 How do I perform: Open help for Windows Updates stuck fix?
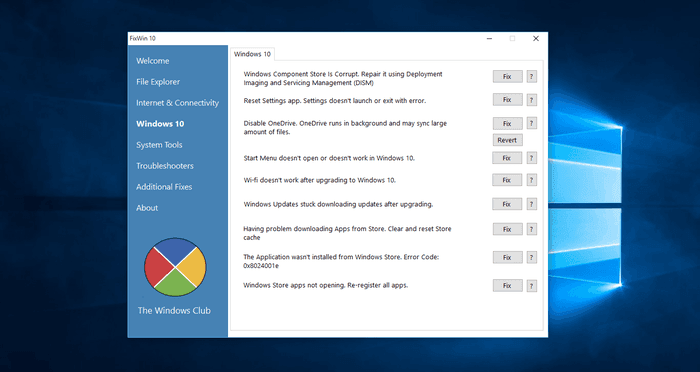[x=531, y=204]
